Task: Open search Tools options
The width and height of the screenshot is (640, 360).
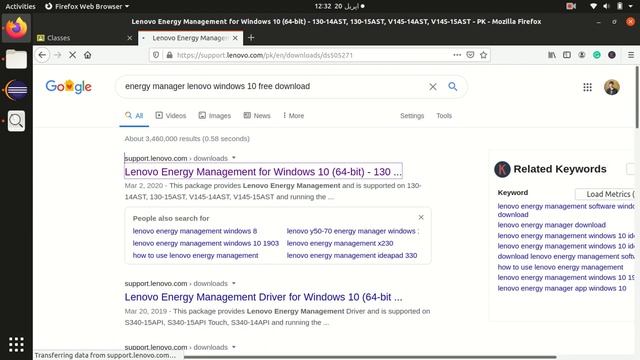Action: tap(444, 116)
